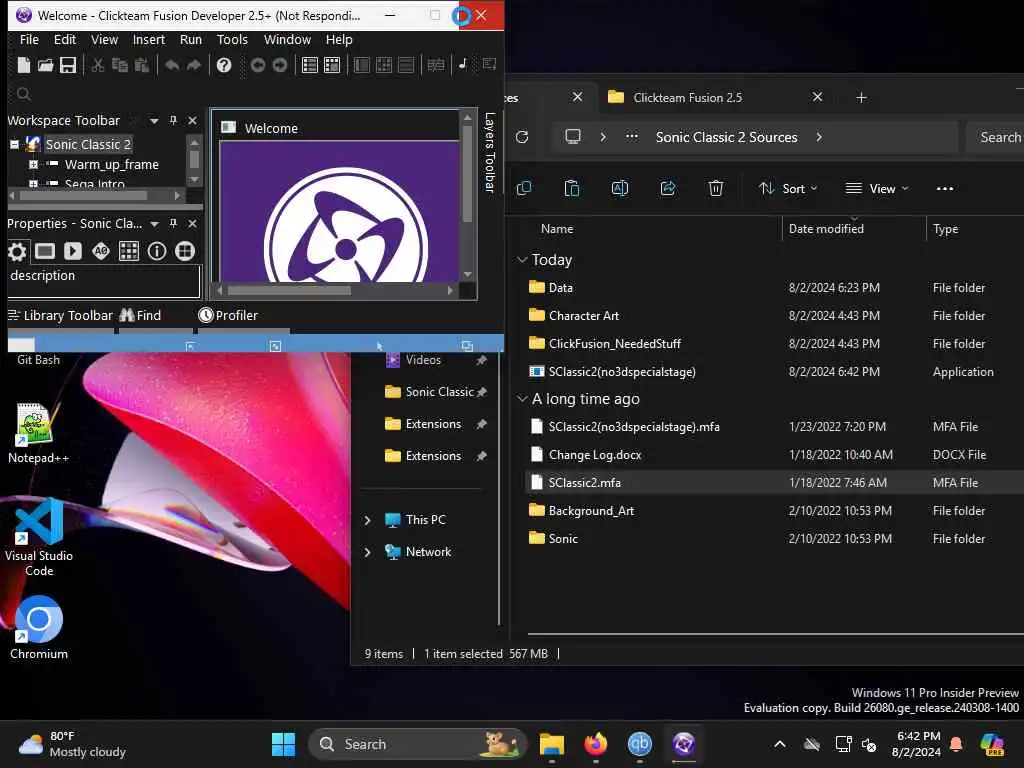
Task: Click the search magnifier icon below toolbar
Action: [24, 94]
